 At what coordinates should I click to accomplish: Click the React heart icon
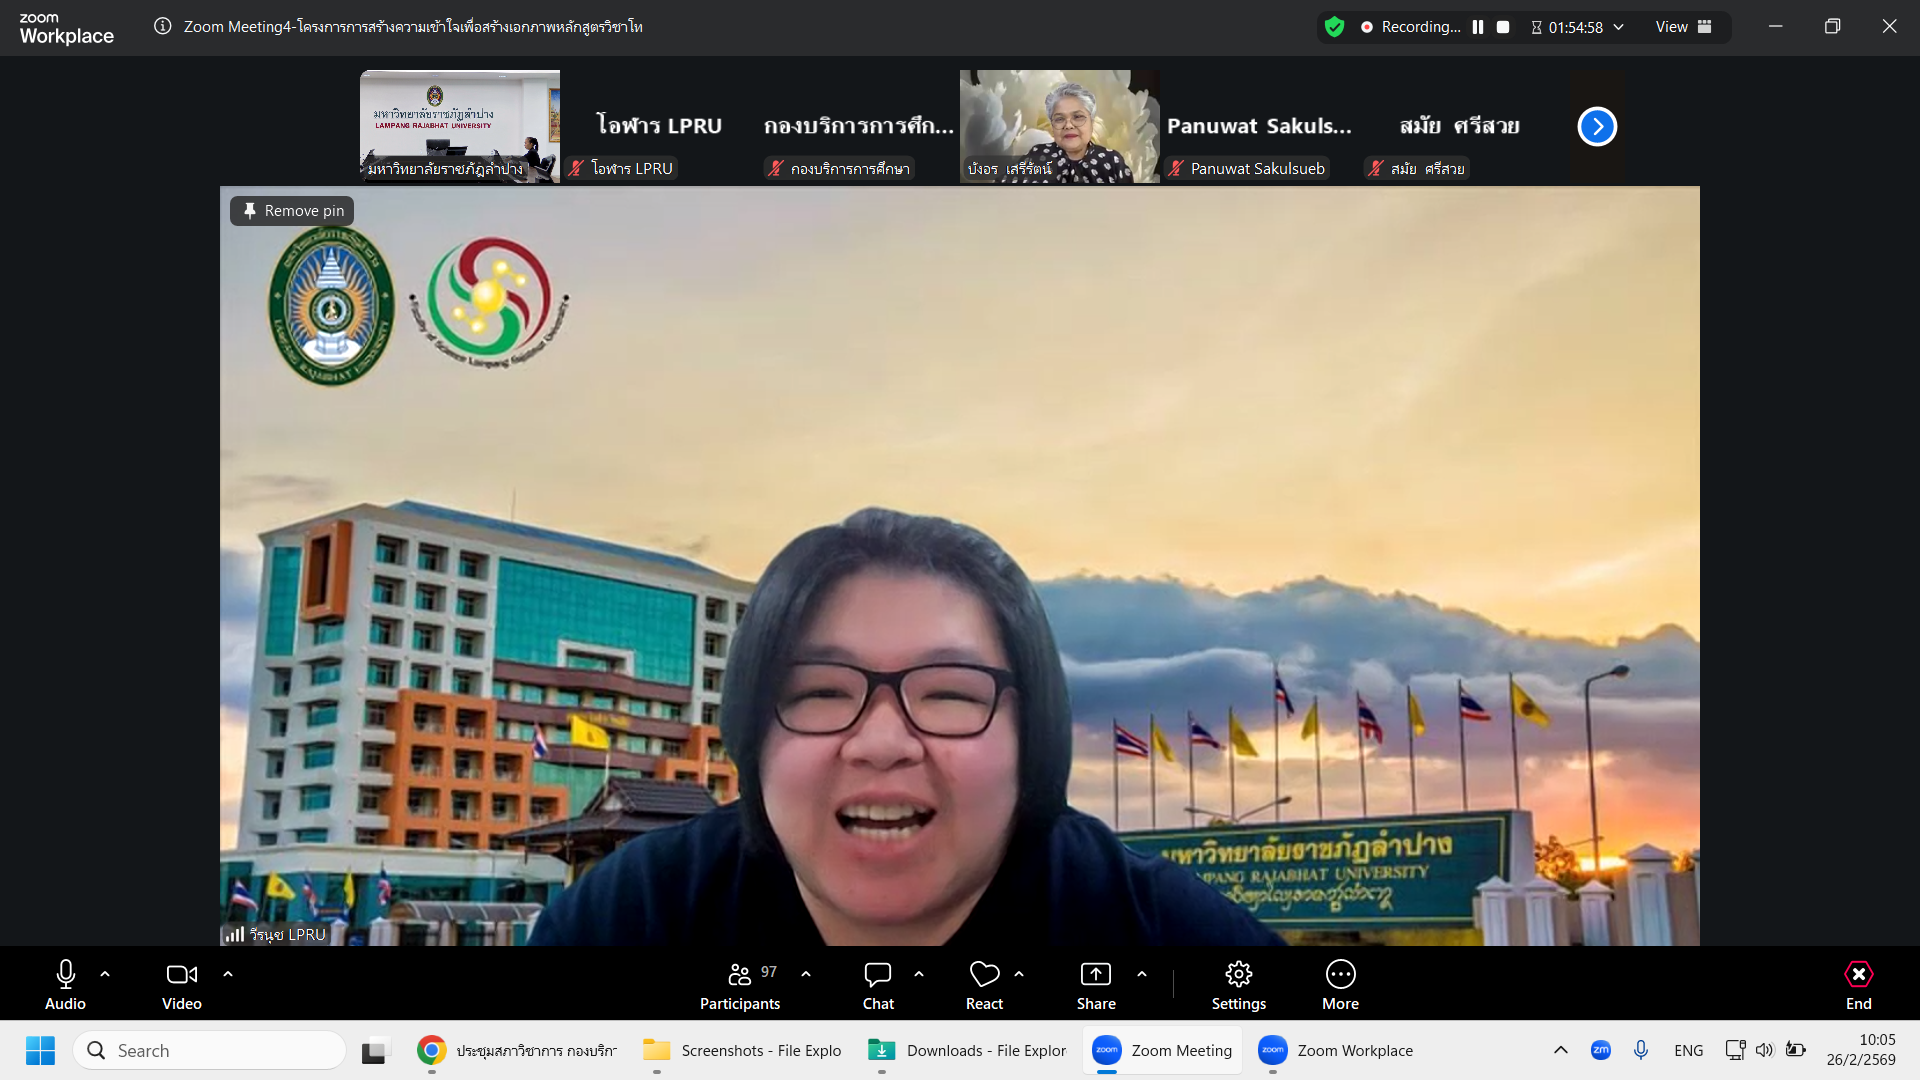point(984,975)
